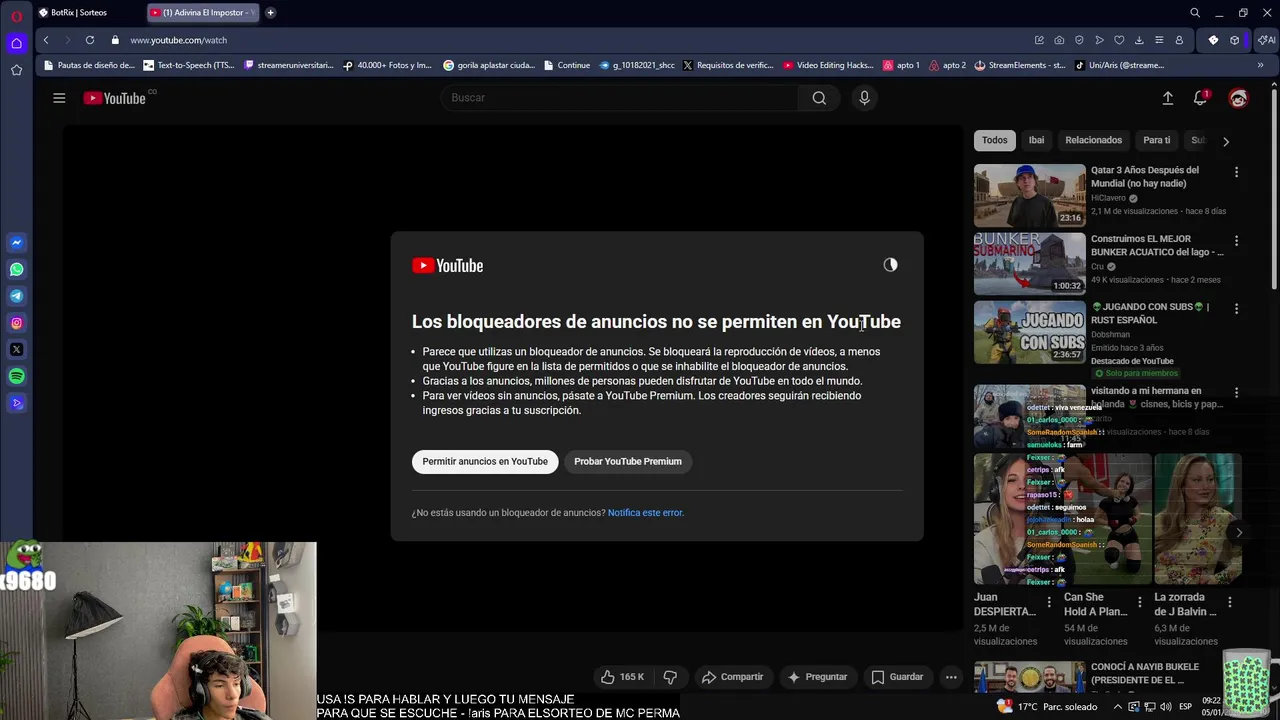Dislike the video
This screenshot has width=1280, height=720.
tap(670, 677)
